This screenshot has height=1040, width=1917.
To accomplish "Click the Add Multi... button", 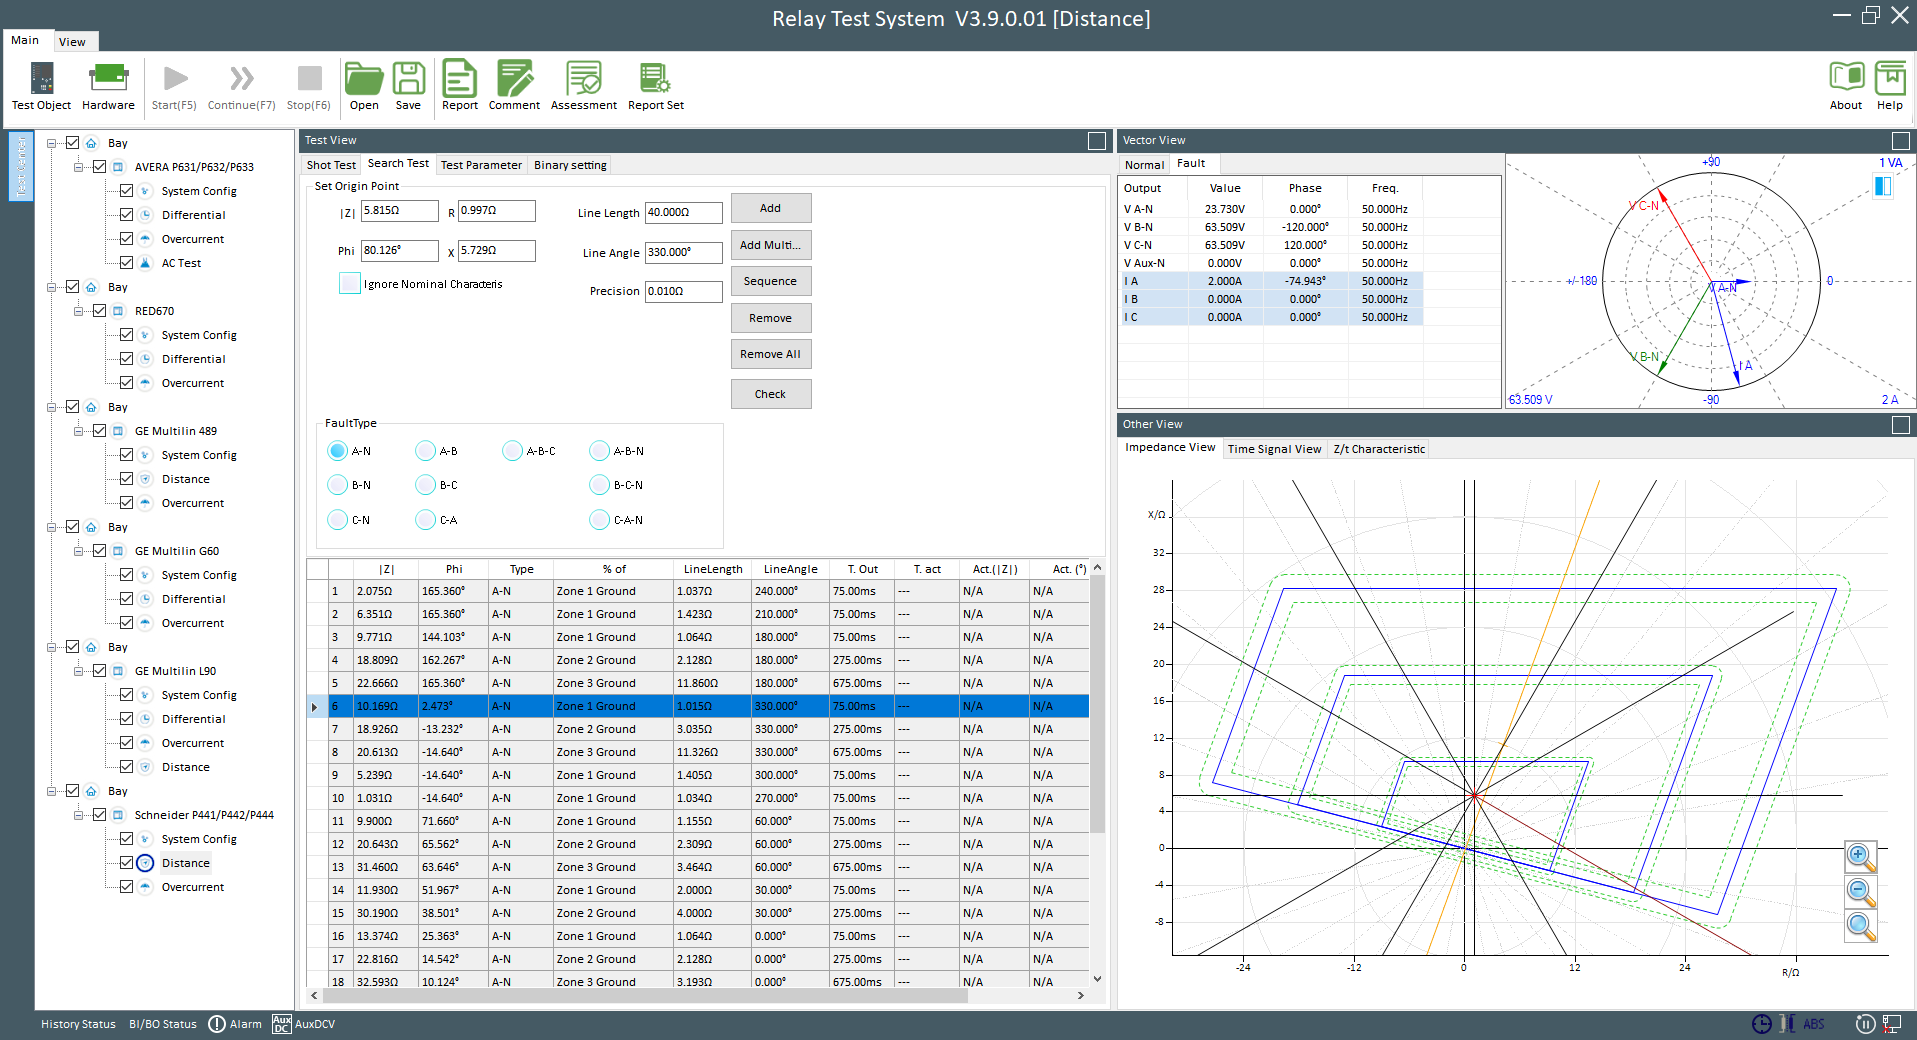I will coord(770,245).
